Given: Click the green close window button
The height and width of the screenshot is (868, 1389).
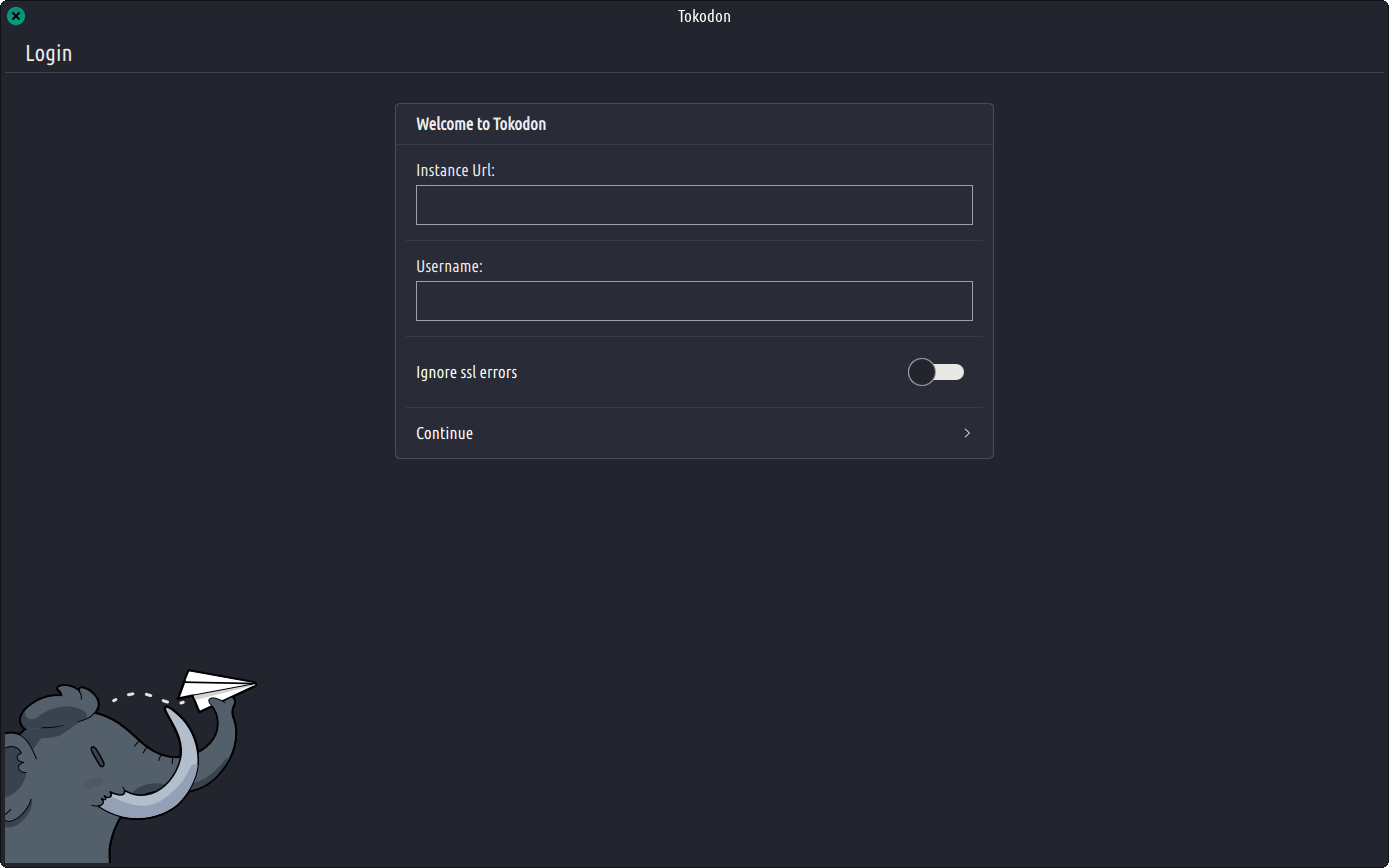Looking at the screenshot, I should click(16, 16).
